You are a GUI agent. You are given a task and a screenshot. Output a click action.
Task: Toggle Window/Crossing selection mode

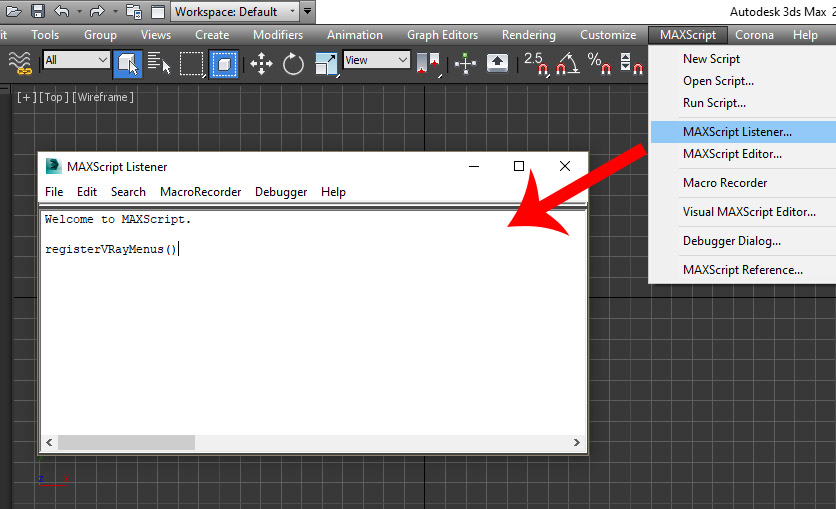click(x=224, y=64)
